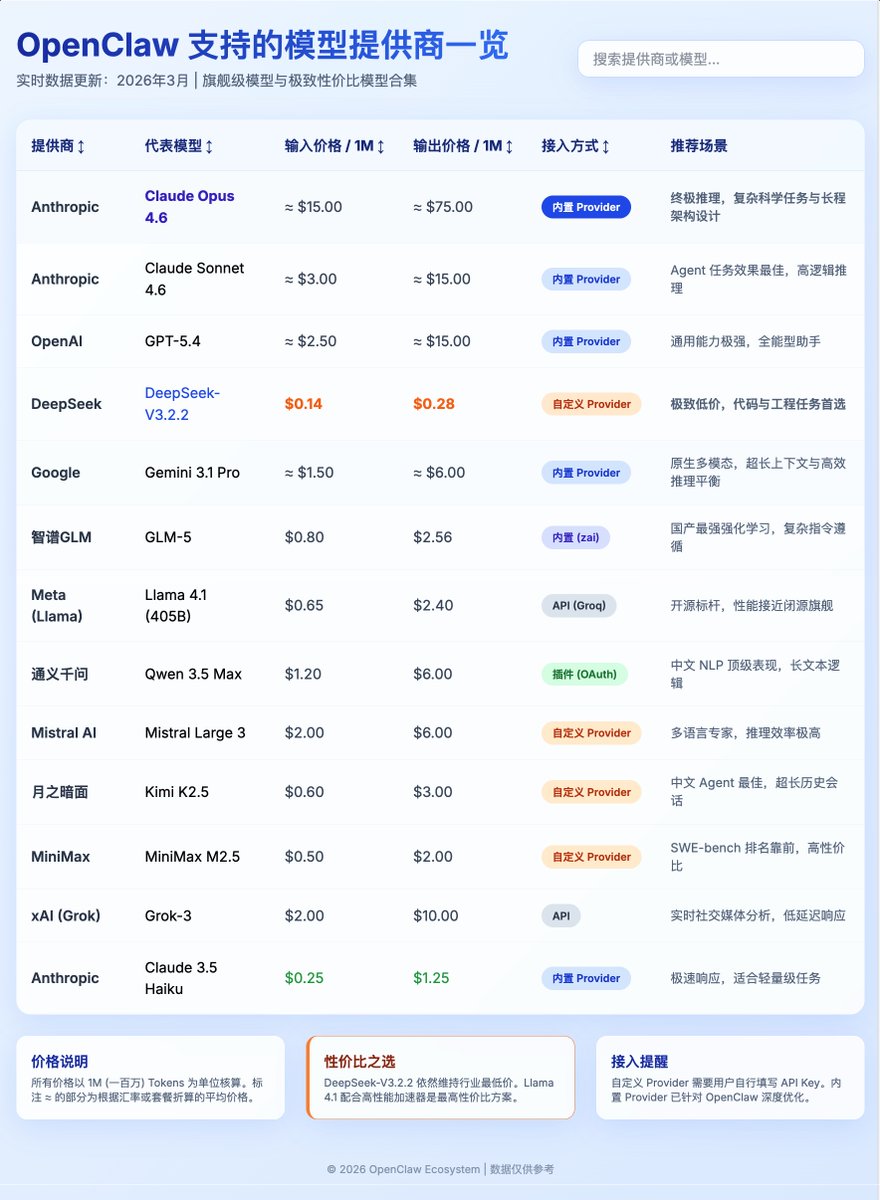Click Claude Opus 4.6 model name
The height and width of the screenshot is (1200, 880).
click(190, 207)
